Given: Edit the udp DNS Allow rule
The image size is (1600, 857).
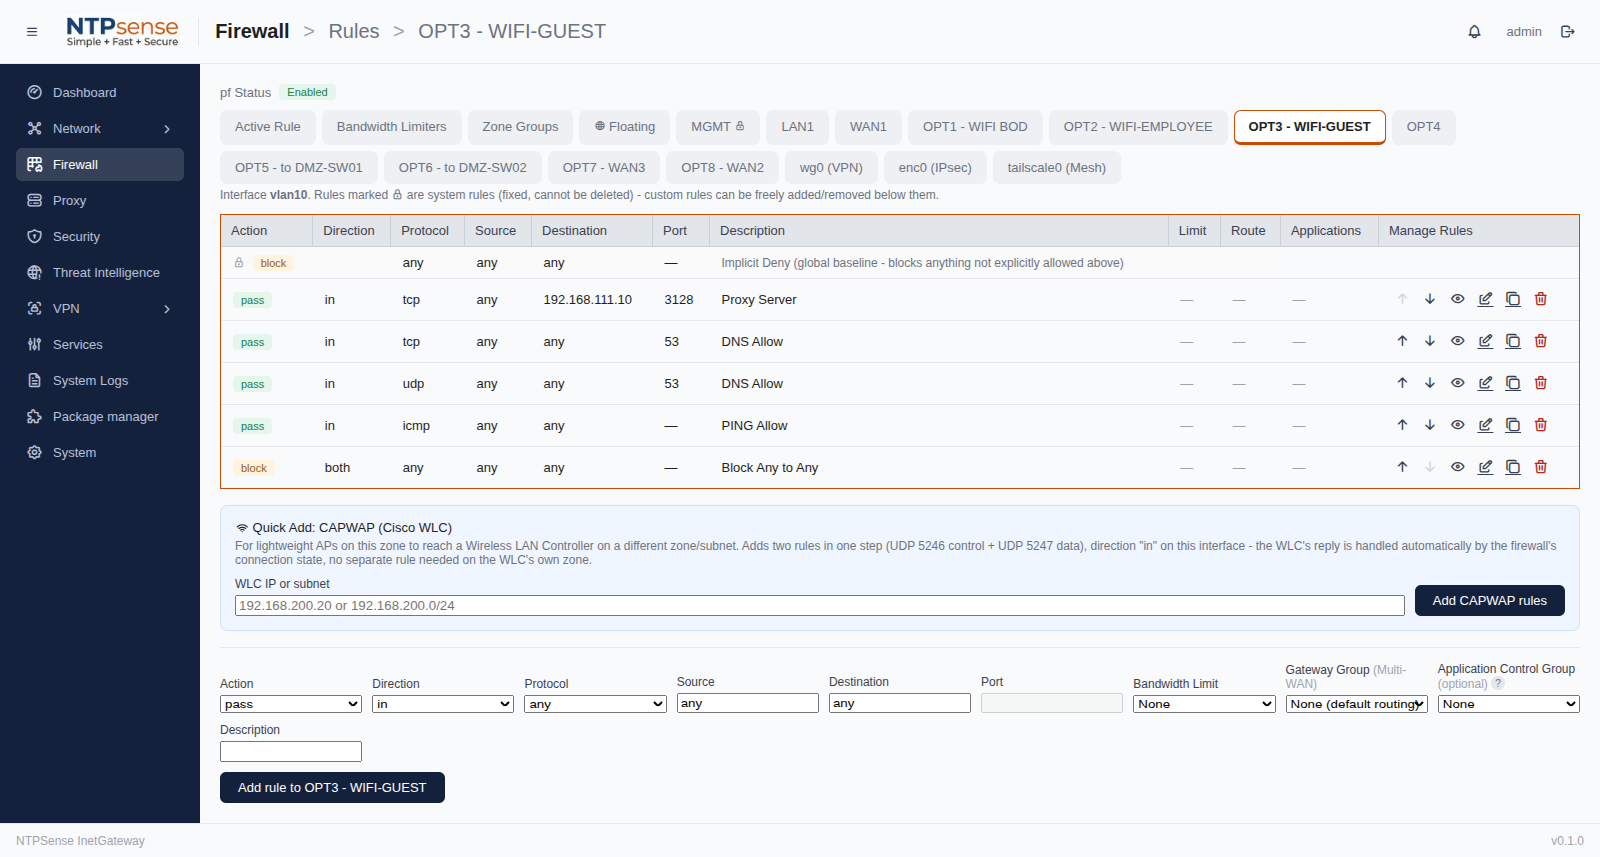Looking at the screenshot, I should [x=1486, y=383].
